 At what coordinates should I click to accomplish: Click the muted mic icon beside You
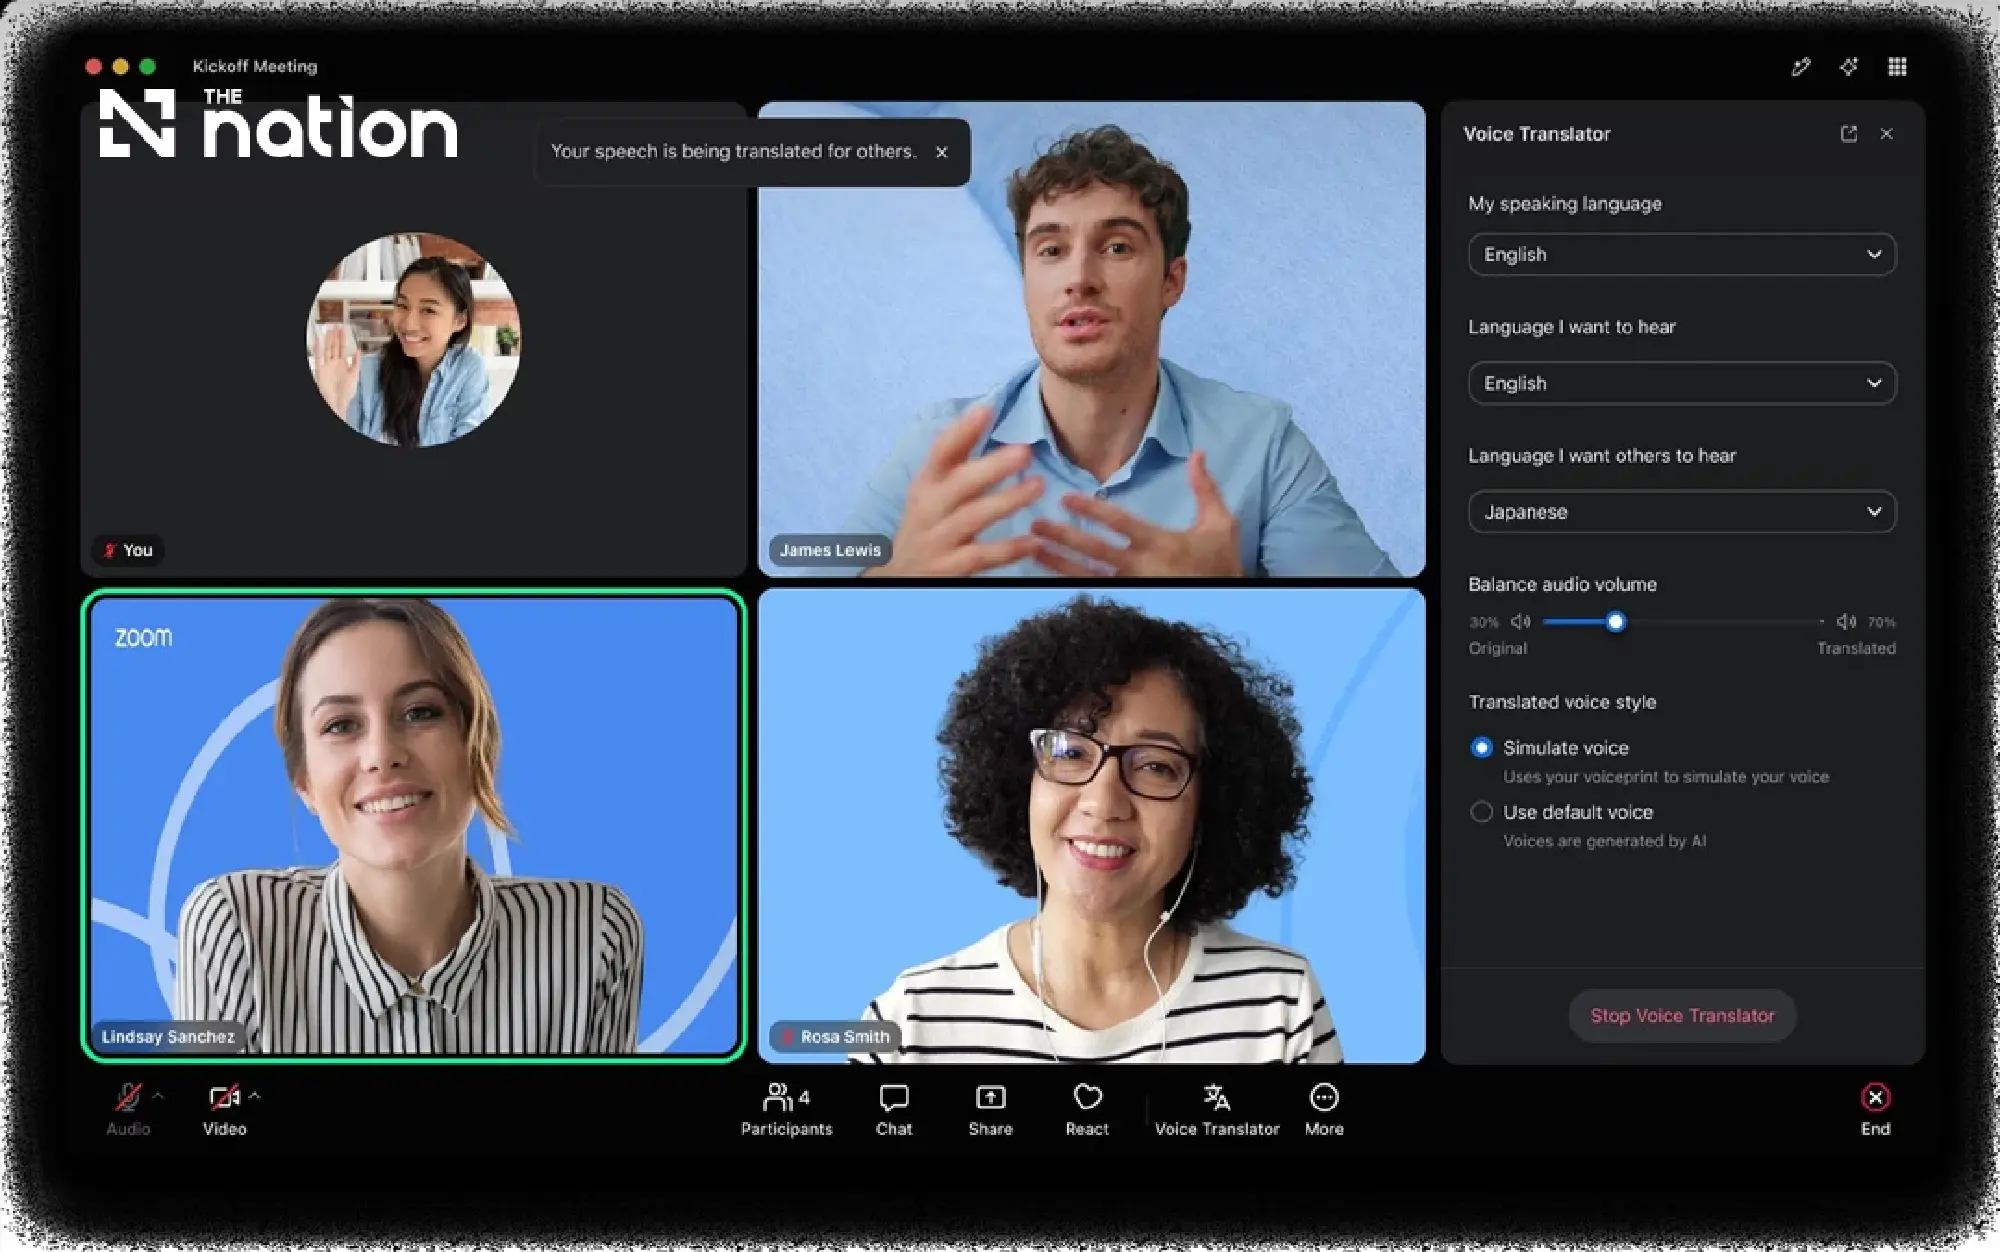pos(110,550)
